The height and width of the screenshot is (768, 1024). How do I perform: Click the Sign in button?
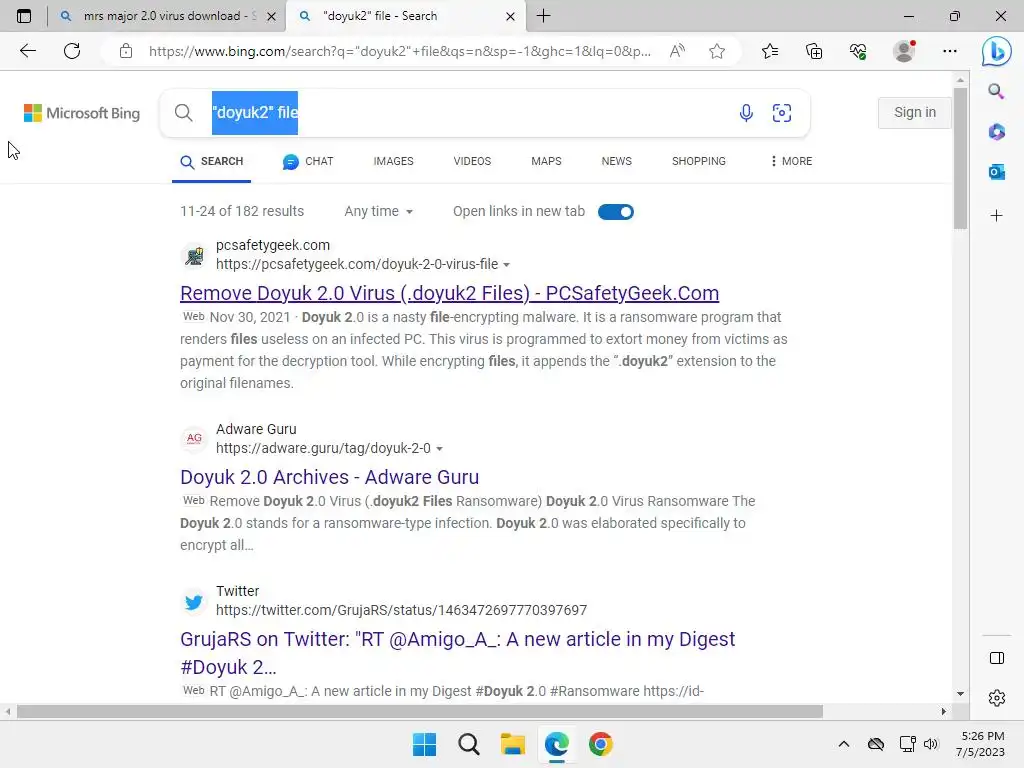(914, 112)
